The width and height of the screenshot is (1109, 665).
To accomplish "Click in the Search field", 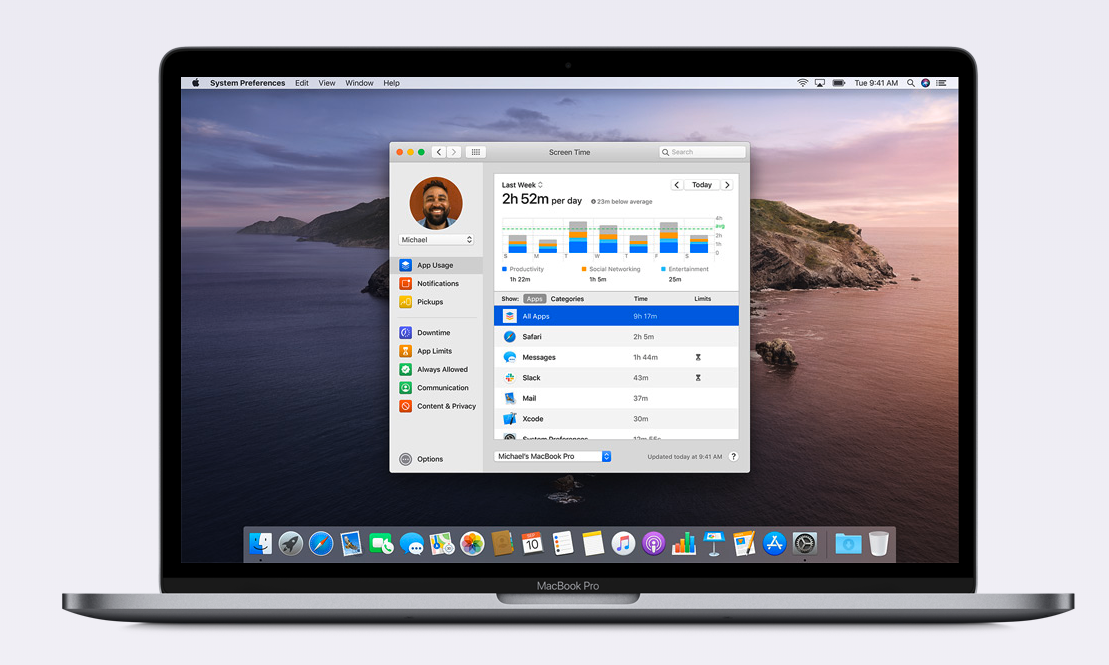I will pyautogui.click(x=702, y=152).
